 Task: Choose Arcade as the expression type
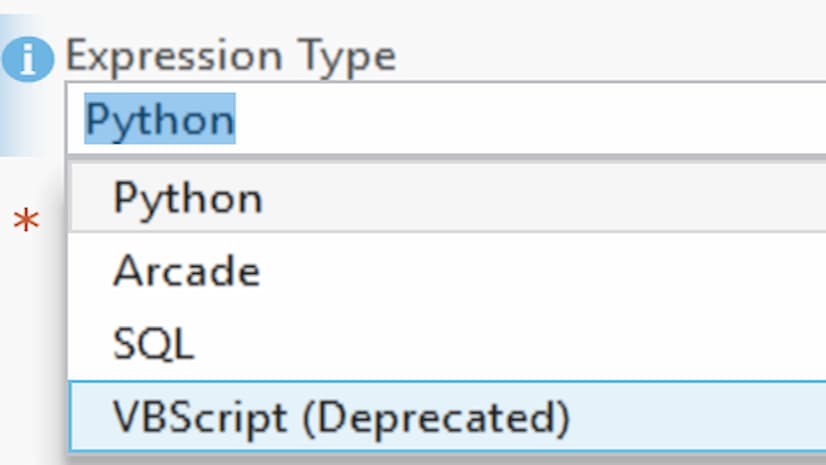187,271
